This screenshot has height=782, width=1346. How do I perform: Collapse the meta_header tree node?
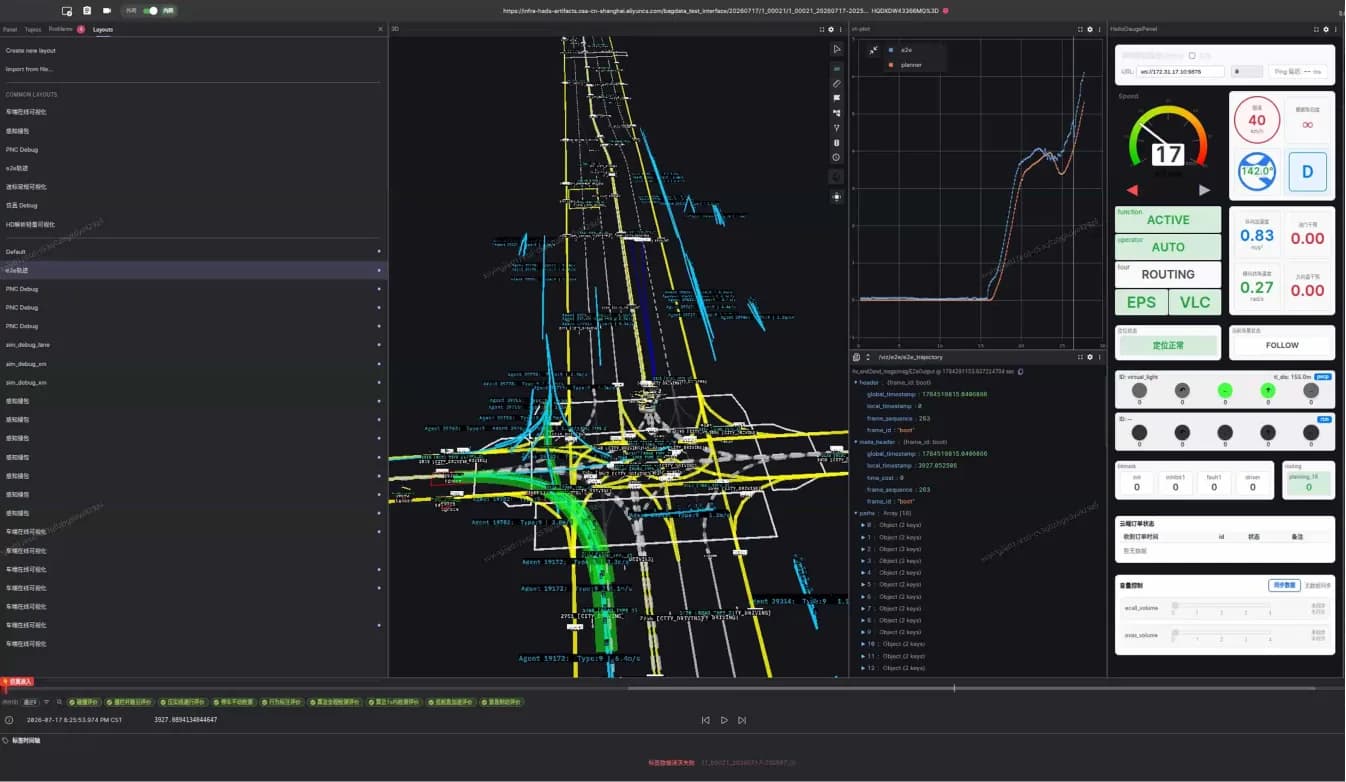pos(856,442)
